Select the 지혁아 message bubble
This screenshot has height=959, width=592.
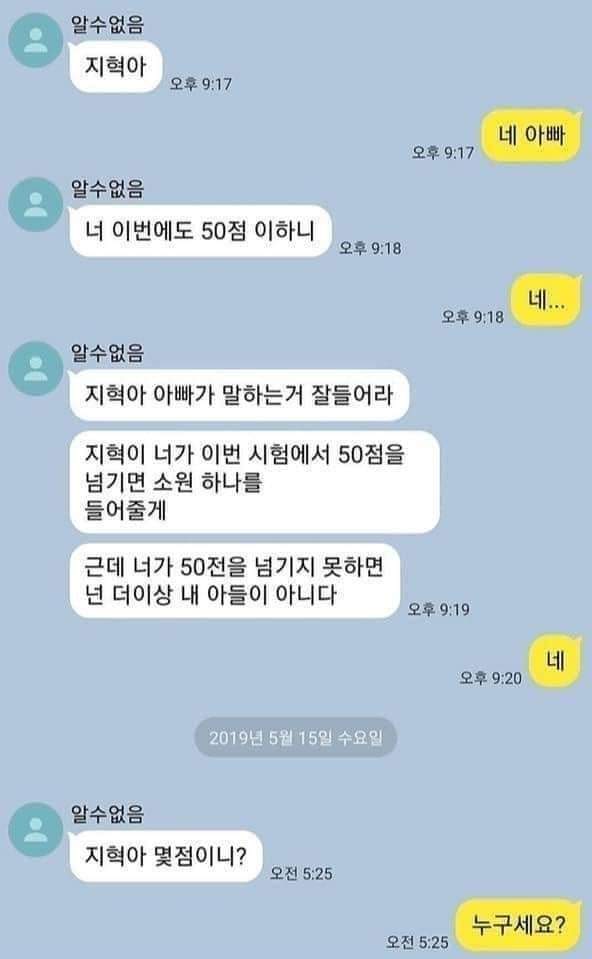point(116,67)
